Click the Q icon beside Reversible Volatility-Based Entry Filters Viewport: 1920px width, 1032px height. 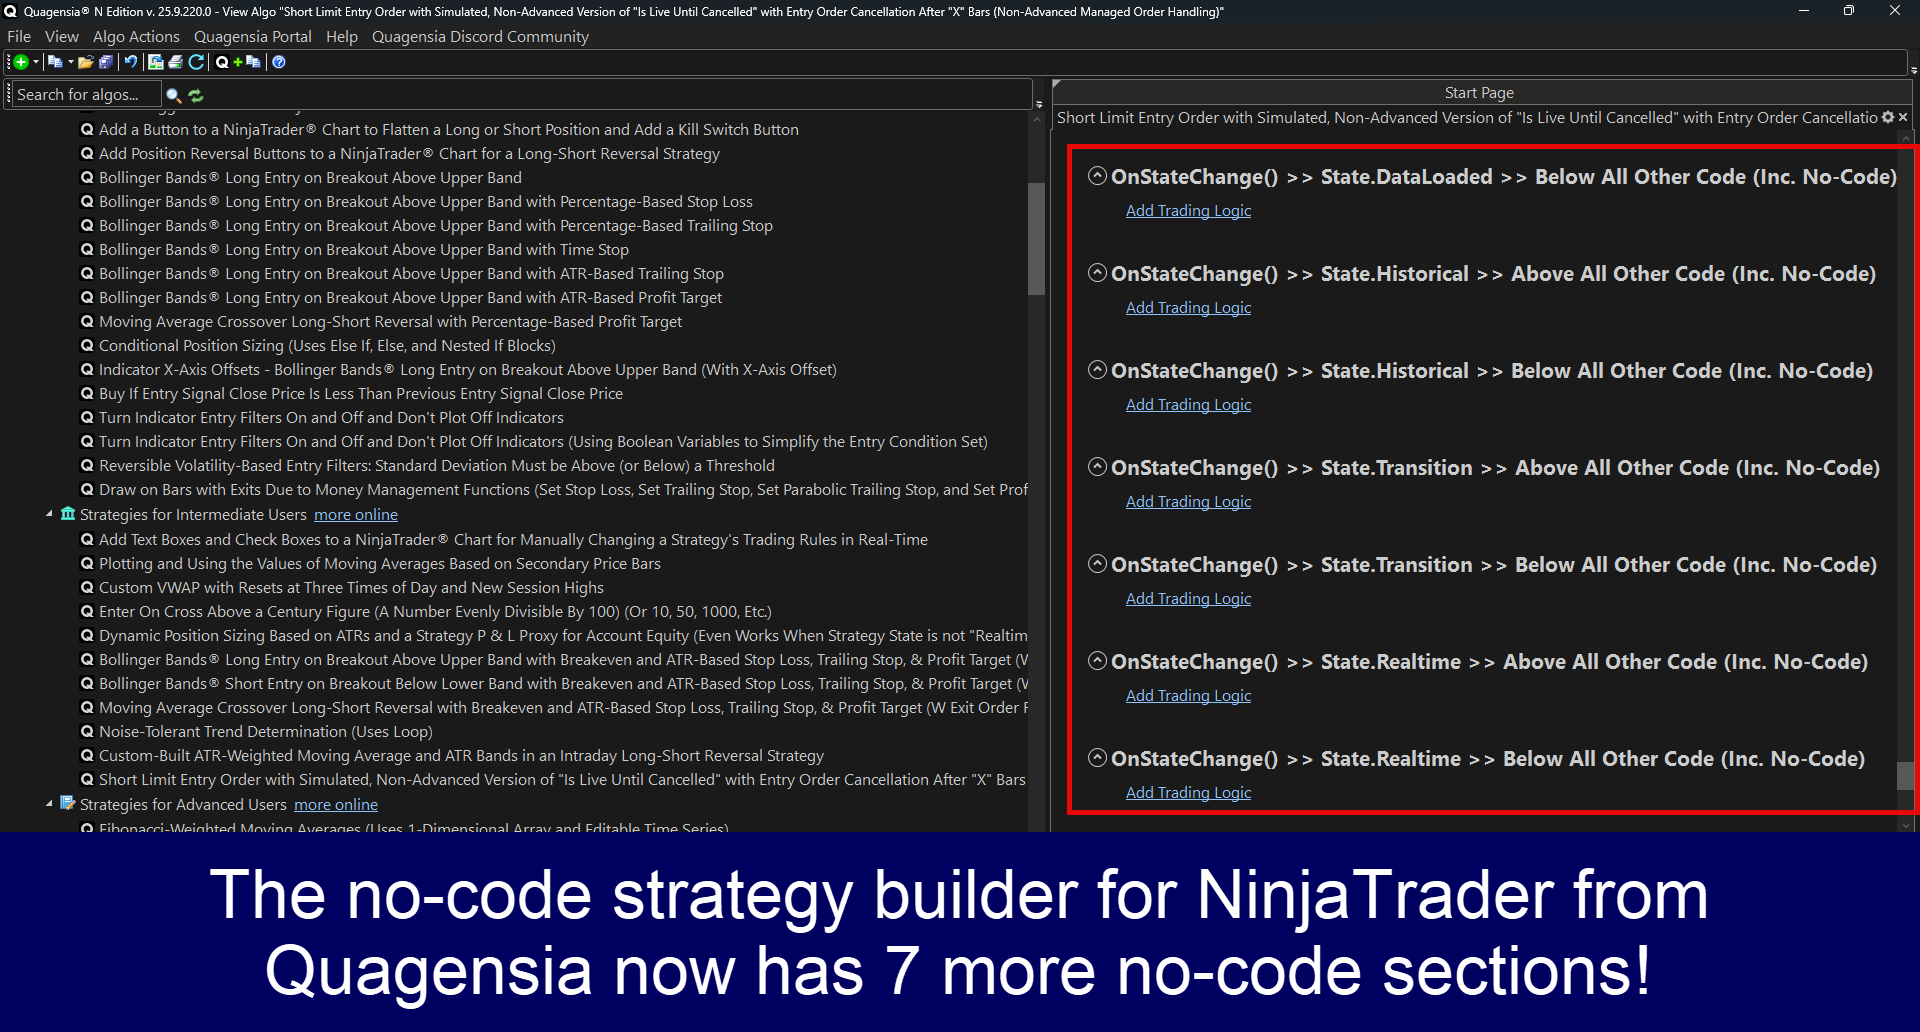click(x=87, y=465)
